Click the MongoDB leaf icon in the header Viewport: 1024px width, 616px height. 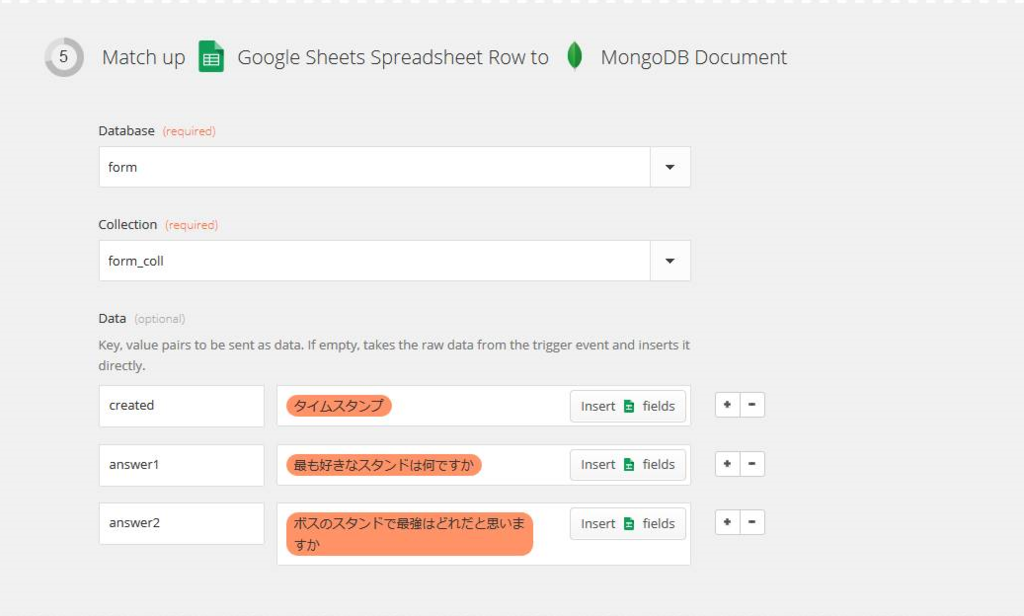coord(575,56)
